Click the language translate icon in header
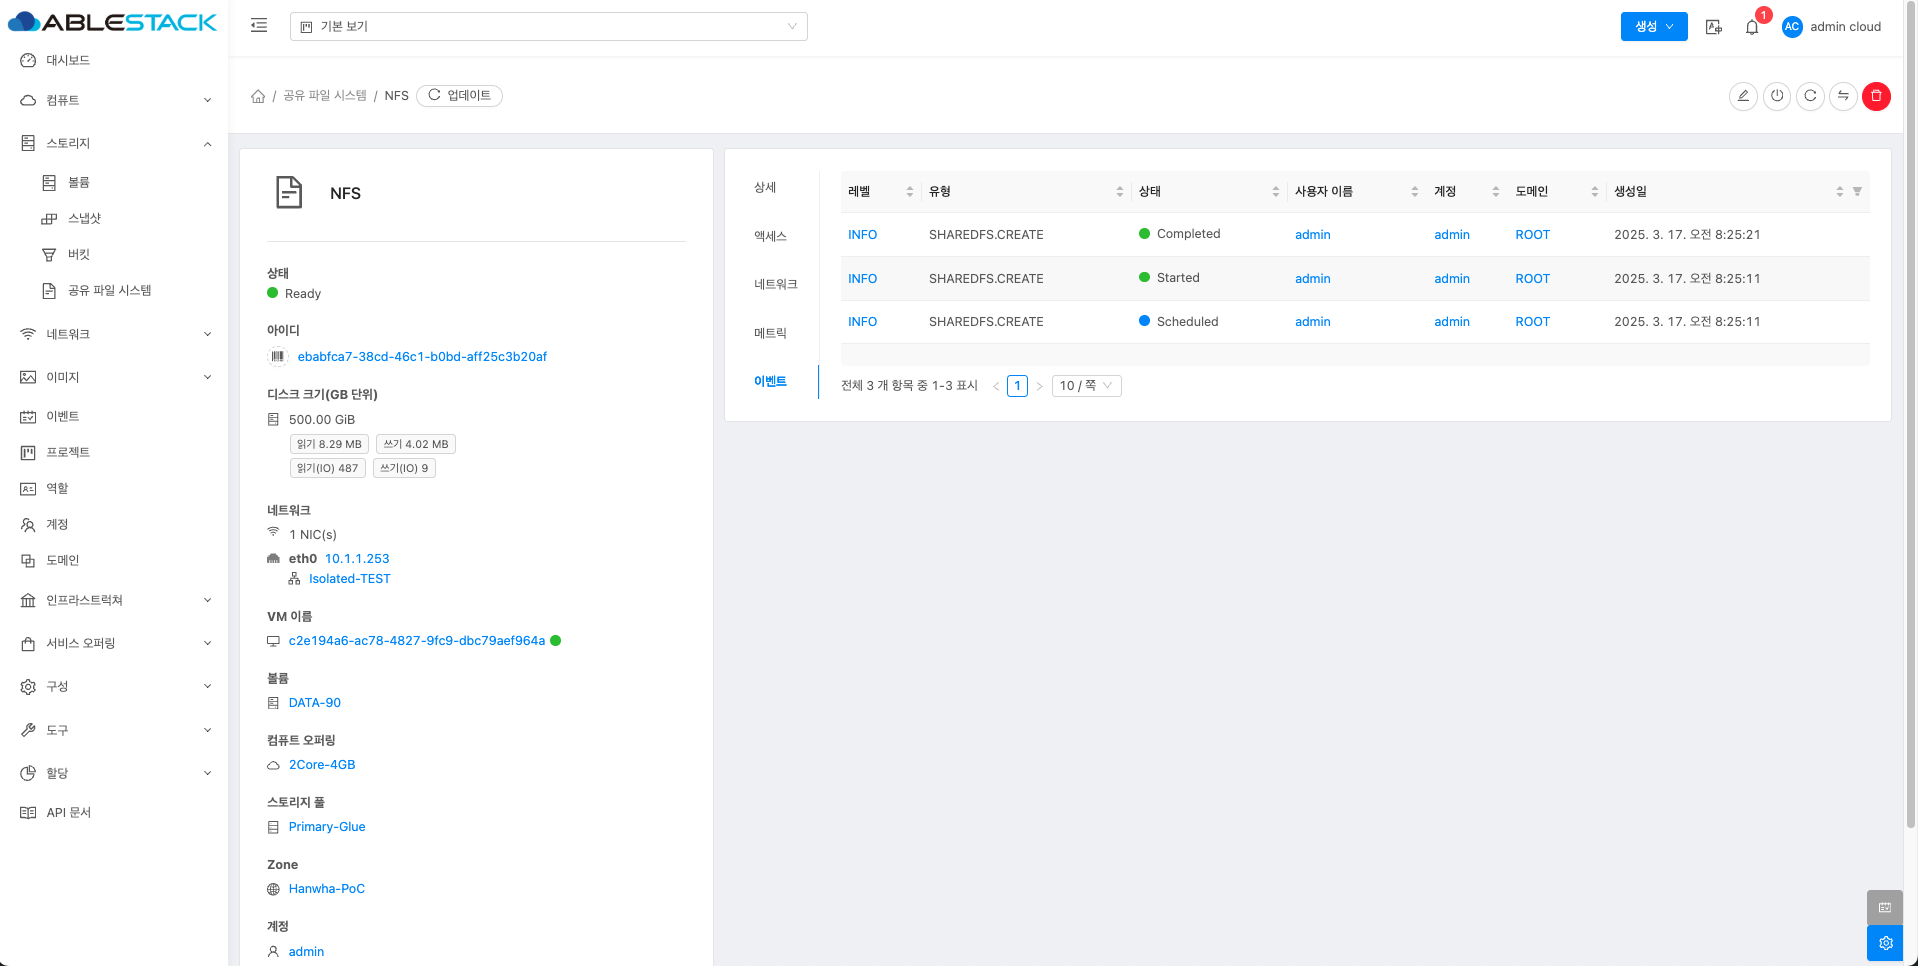The image size is (1918, 966). click(1714, 27)
